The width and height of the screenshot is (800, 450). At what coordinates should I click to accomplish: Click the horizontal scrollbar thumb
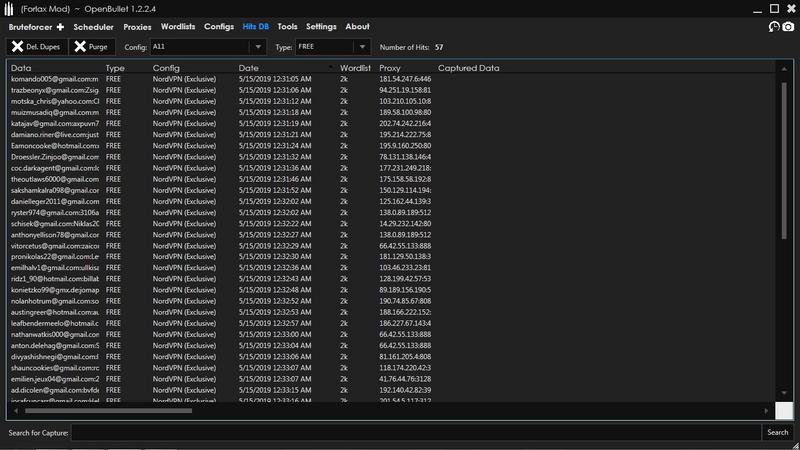[x=109, y=410]
